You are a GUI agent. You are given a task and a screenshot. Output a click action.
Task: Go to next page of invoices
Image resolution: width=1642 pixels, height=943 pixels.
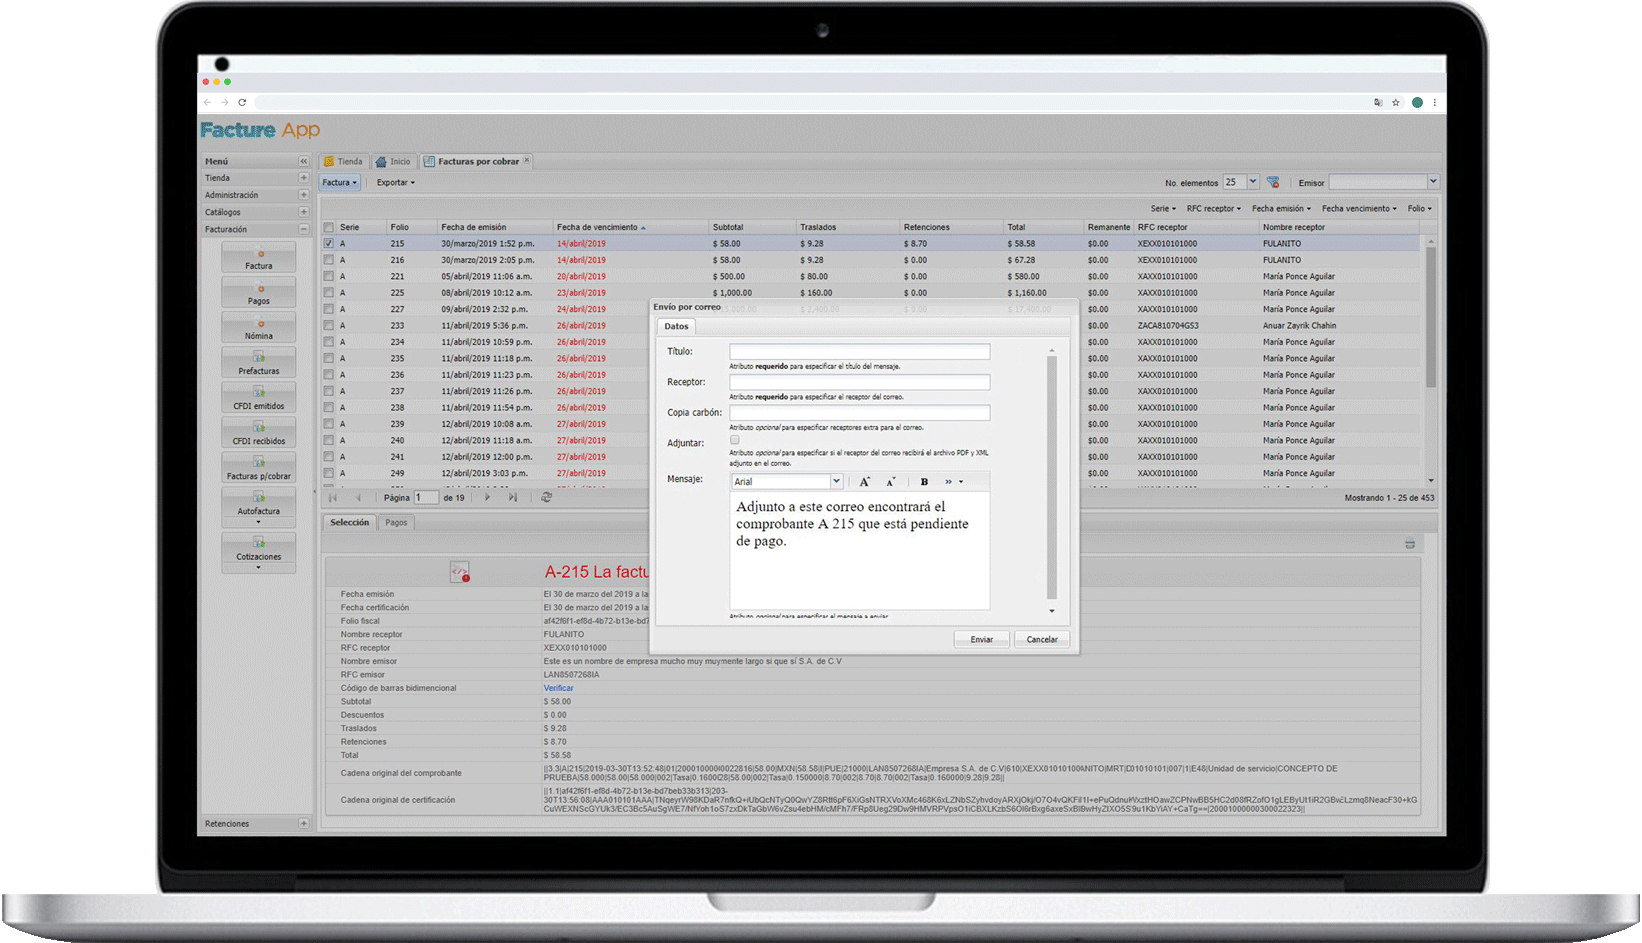[488, 497]
